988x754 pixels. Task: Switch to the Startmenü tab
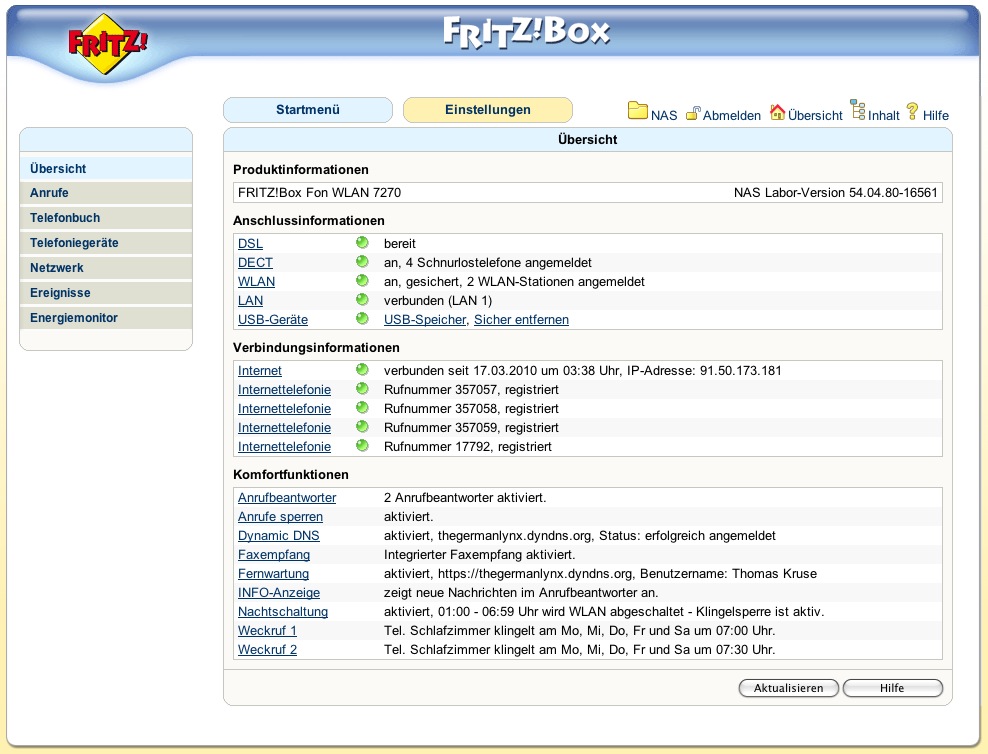coord(308,110)
